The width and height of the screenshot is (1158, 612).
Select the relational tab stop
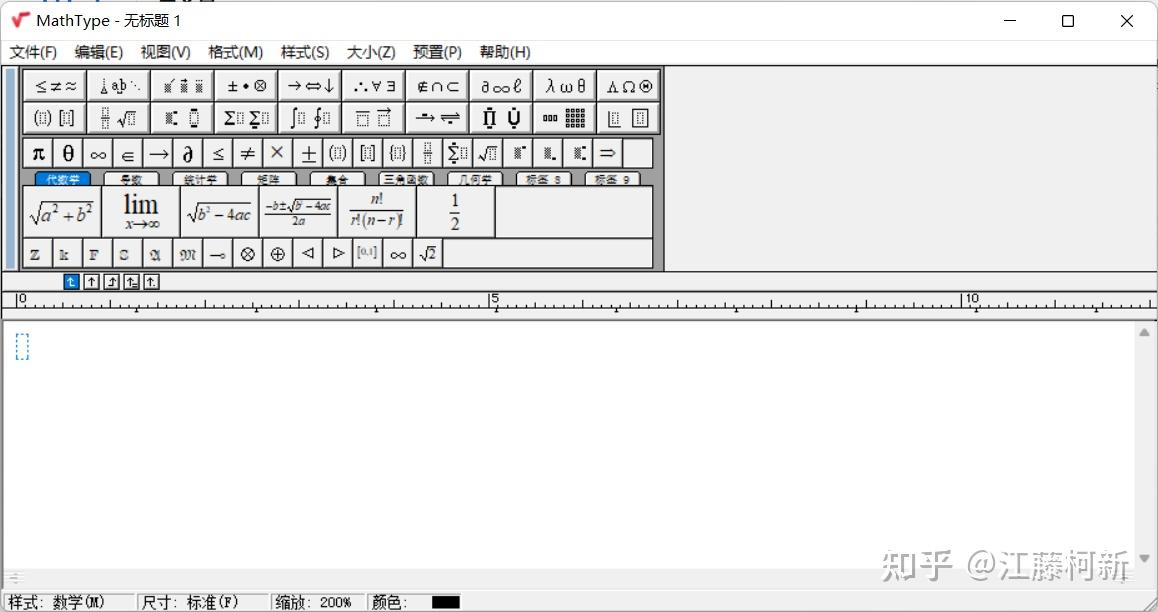tap(131, 281)
